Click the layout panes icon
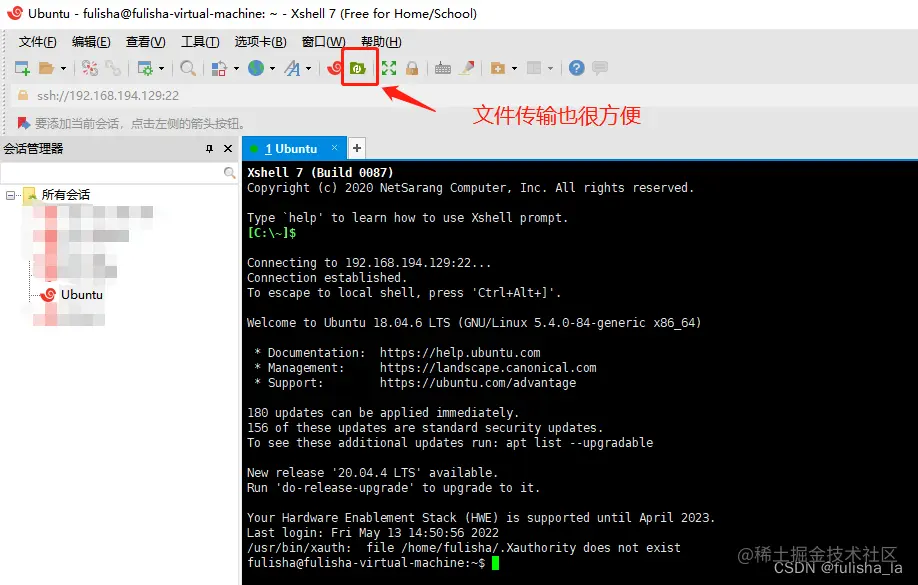The width and height of the screenshot is (918, 585). 534,69
